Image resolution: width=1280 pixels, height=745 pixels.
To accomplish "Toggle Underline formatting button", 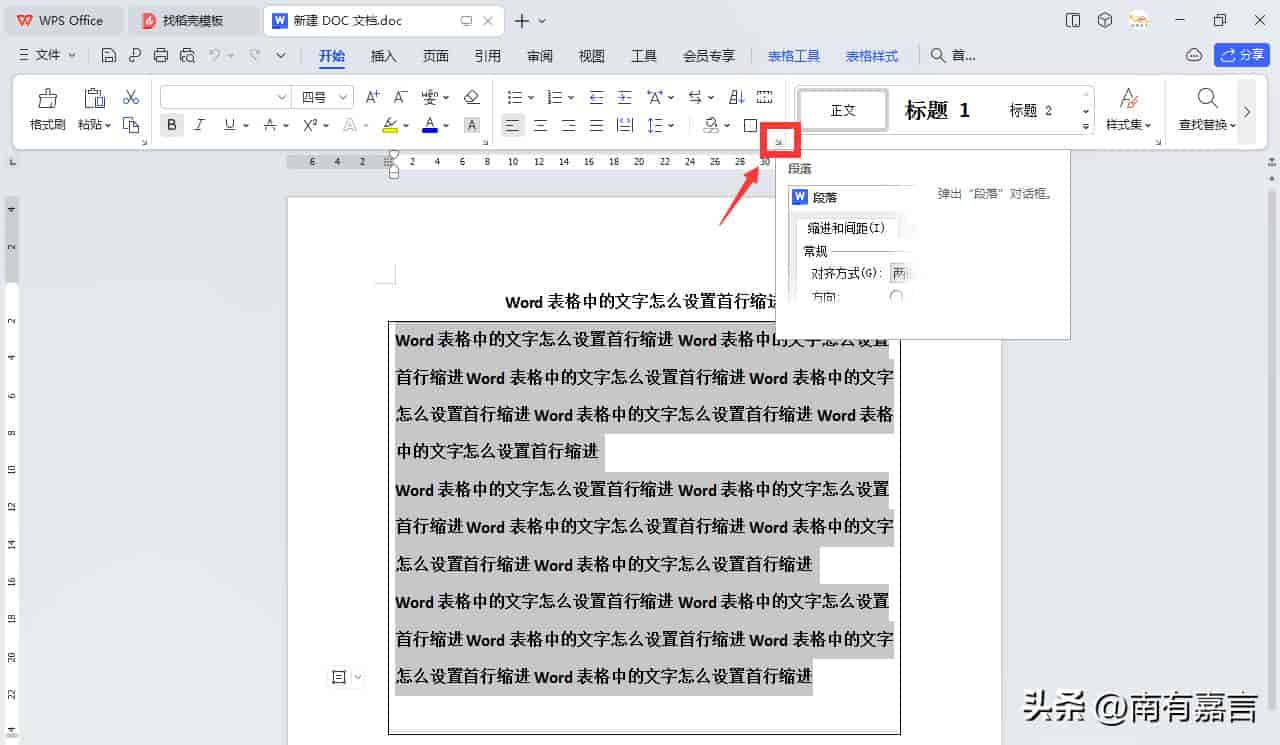I will [x=230, y=125].
